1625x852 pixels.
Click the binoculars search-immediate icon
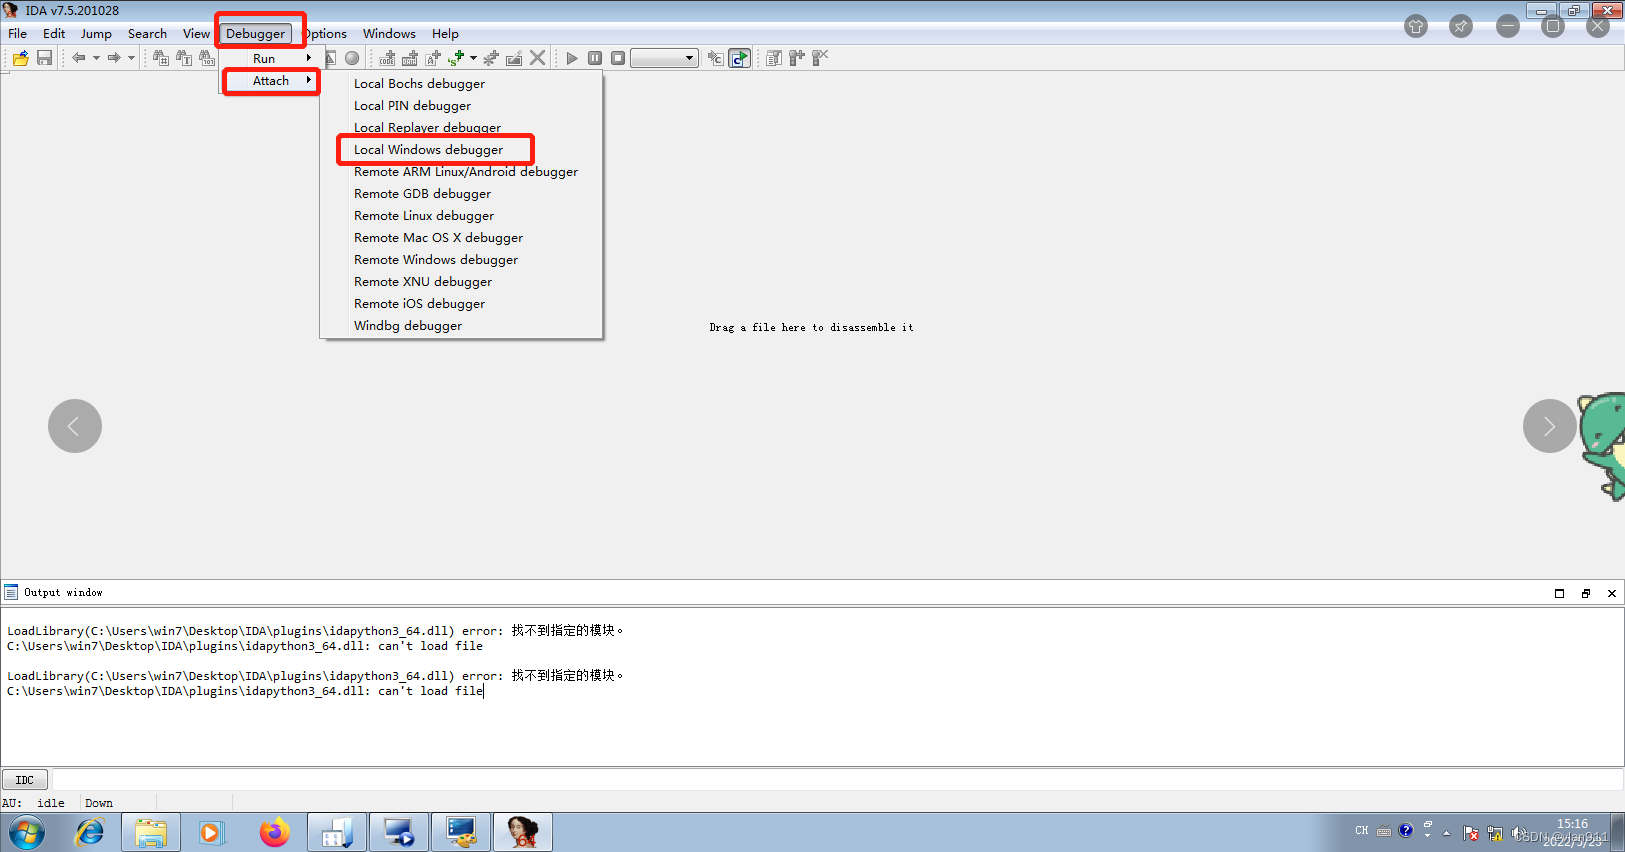pos(161,58)
